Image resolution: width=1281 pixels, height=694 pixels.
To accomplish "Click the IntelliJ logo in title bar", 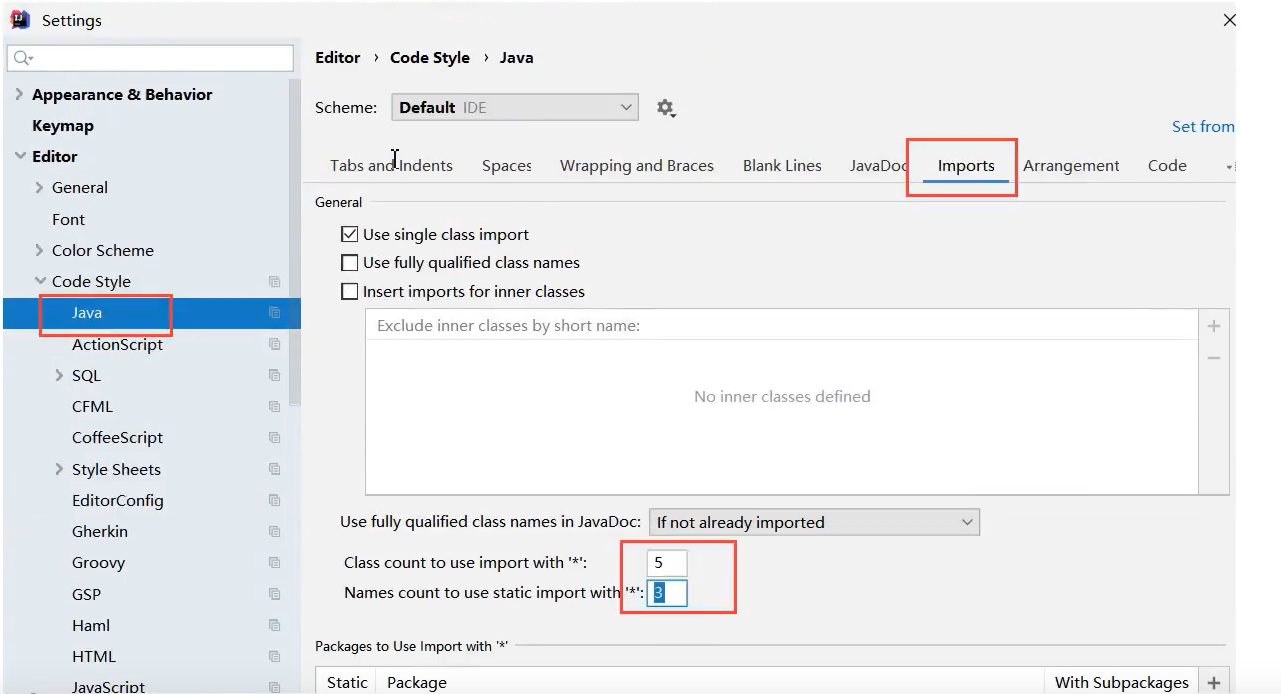I will tap(20, 20).
